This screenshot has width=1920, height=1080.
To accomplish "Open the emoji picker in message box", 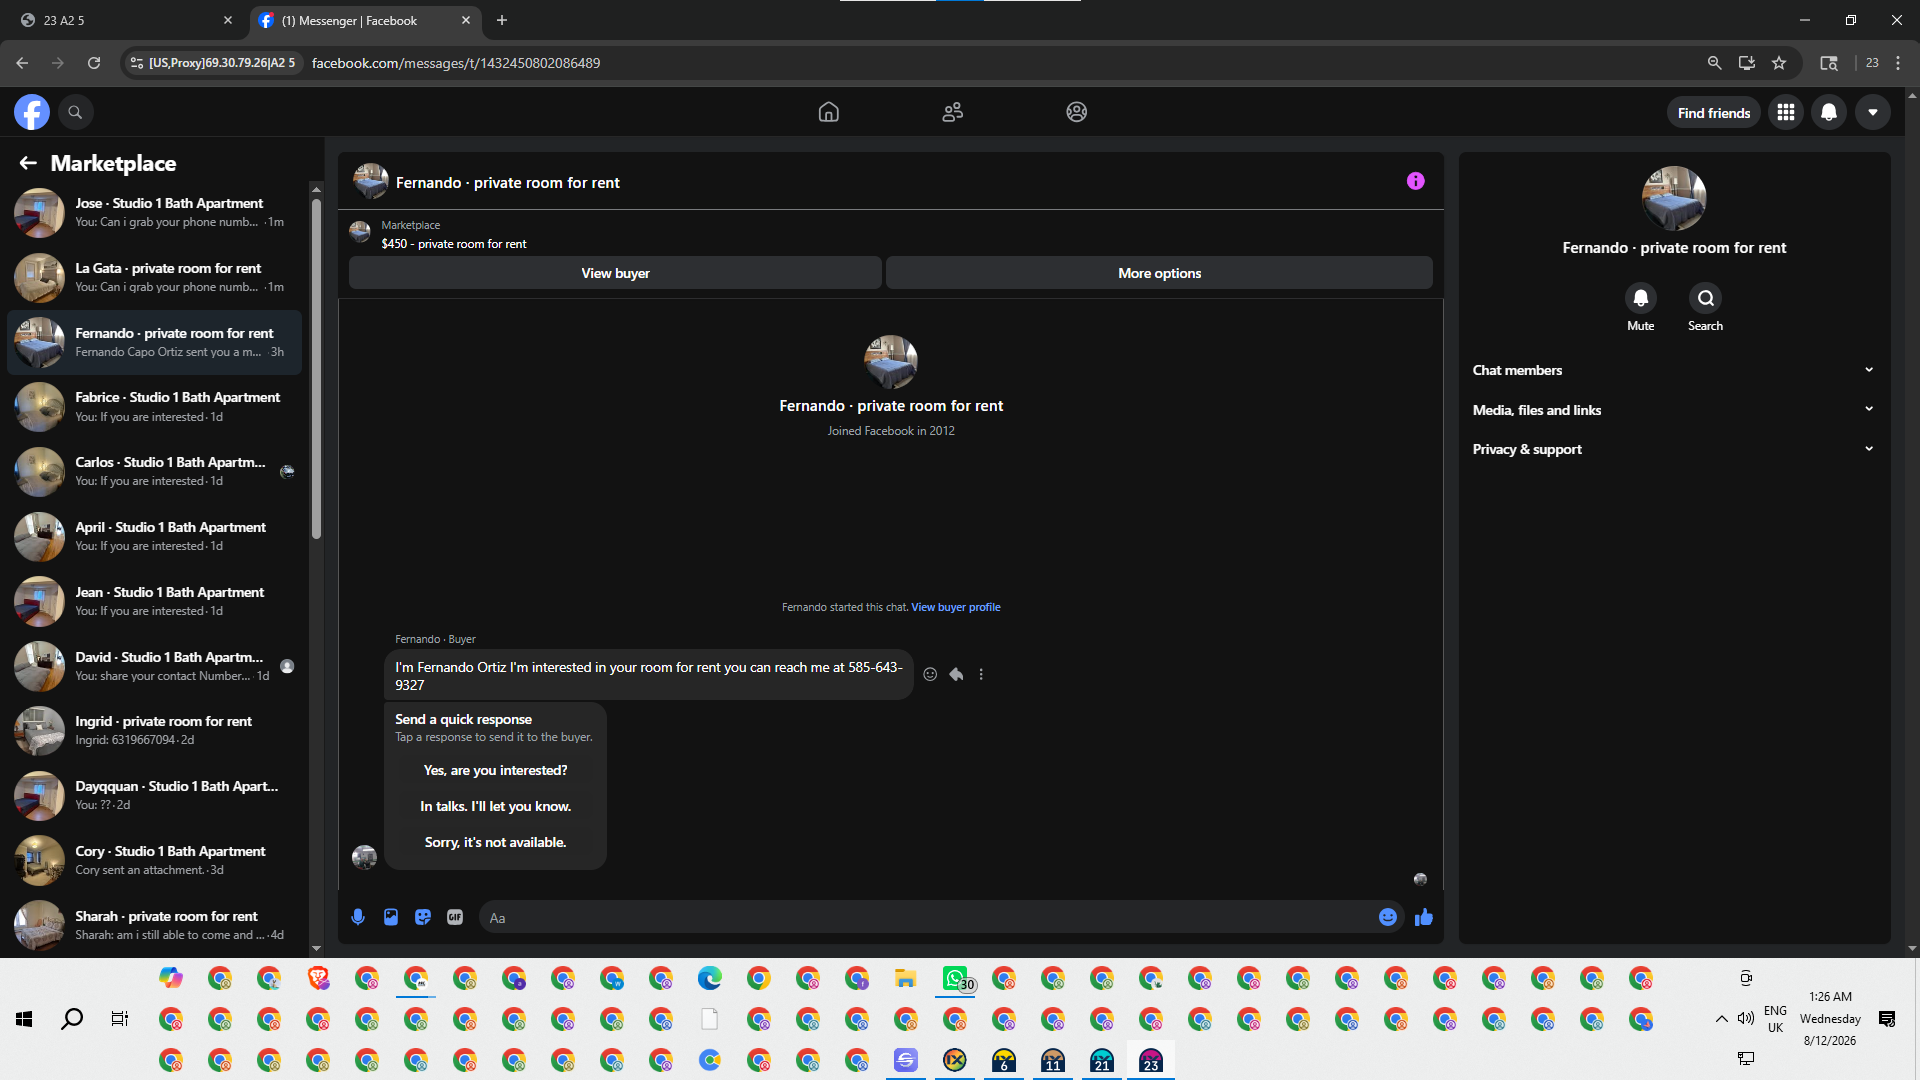I will [1388, 917].
